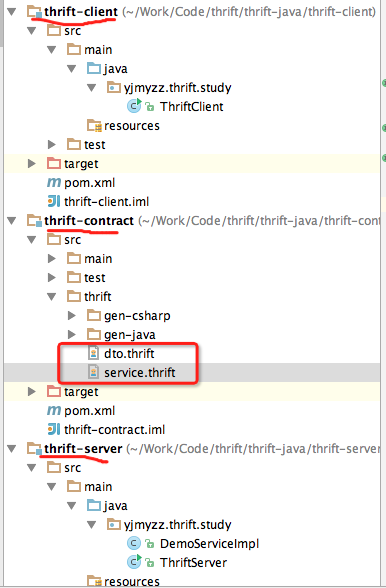Click thrift-contract.iml file icon
Screen dimensions: 386x588
pos(54,429)
